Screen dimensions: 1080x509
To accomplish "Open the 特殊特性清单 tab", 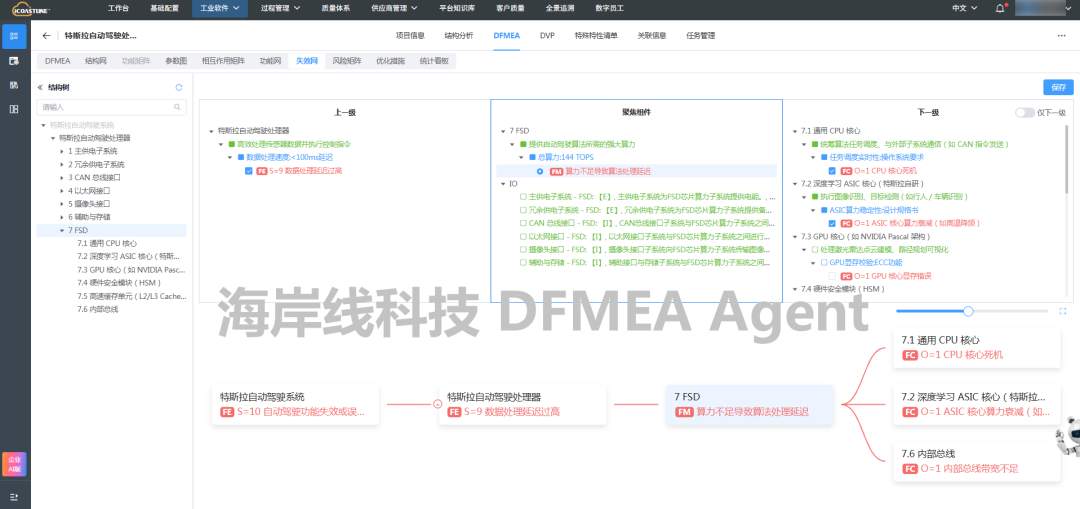I will (x=596, y=36).
